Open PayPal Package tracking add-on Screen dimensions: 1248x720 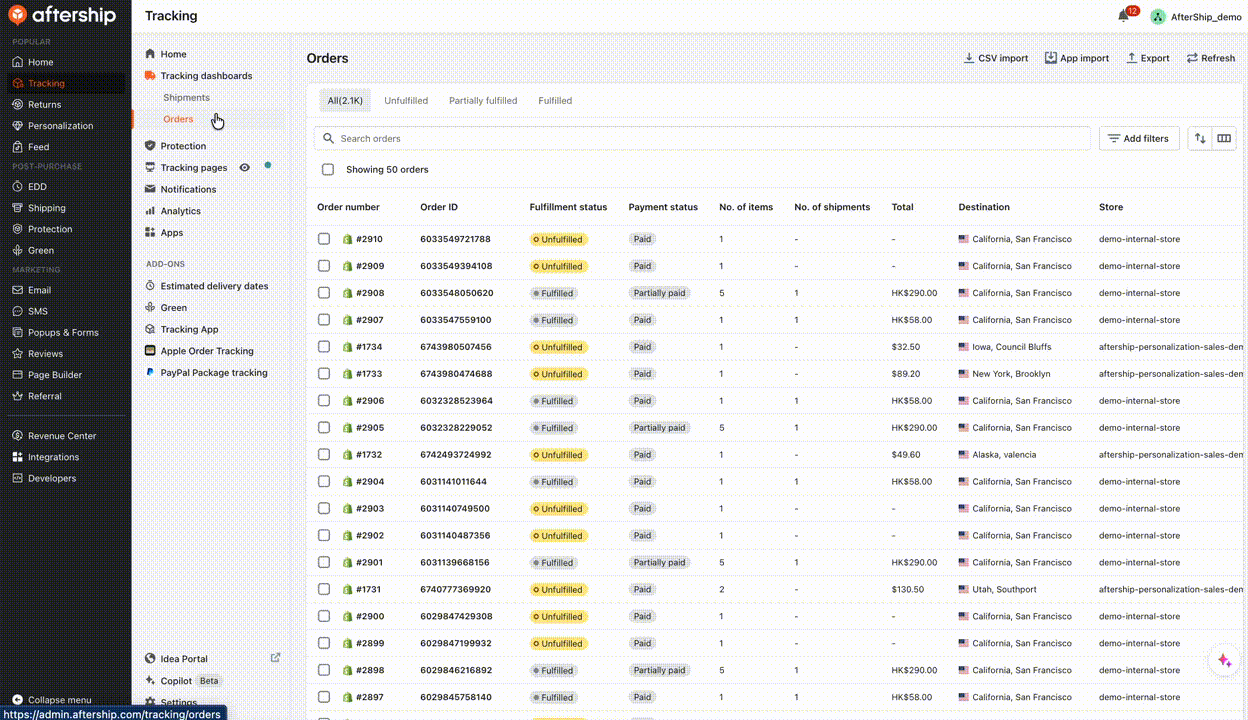[214, 373]
